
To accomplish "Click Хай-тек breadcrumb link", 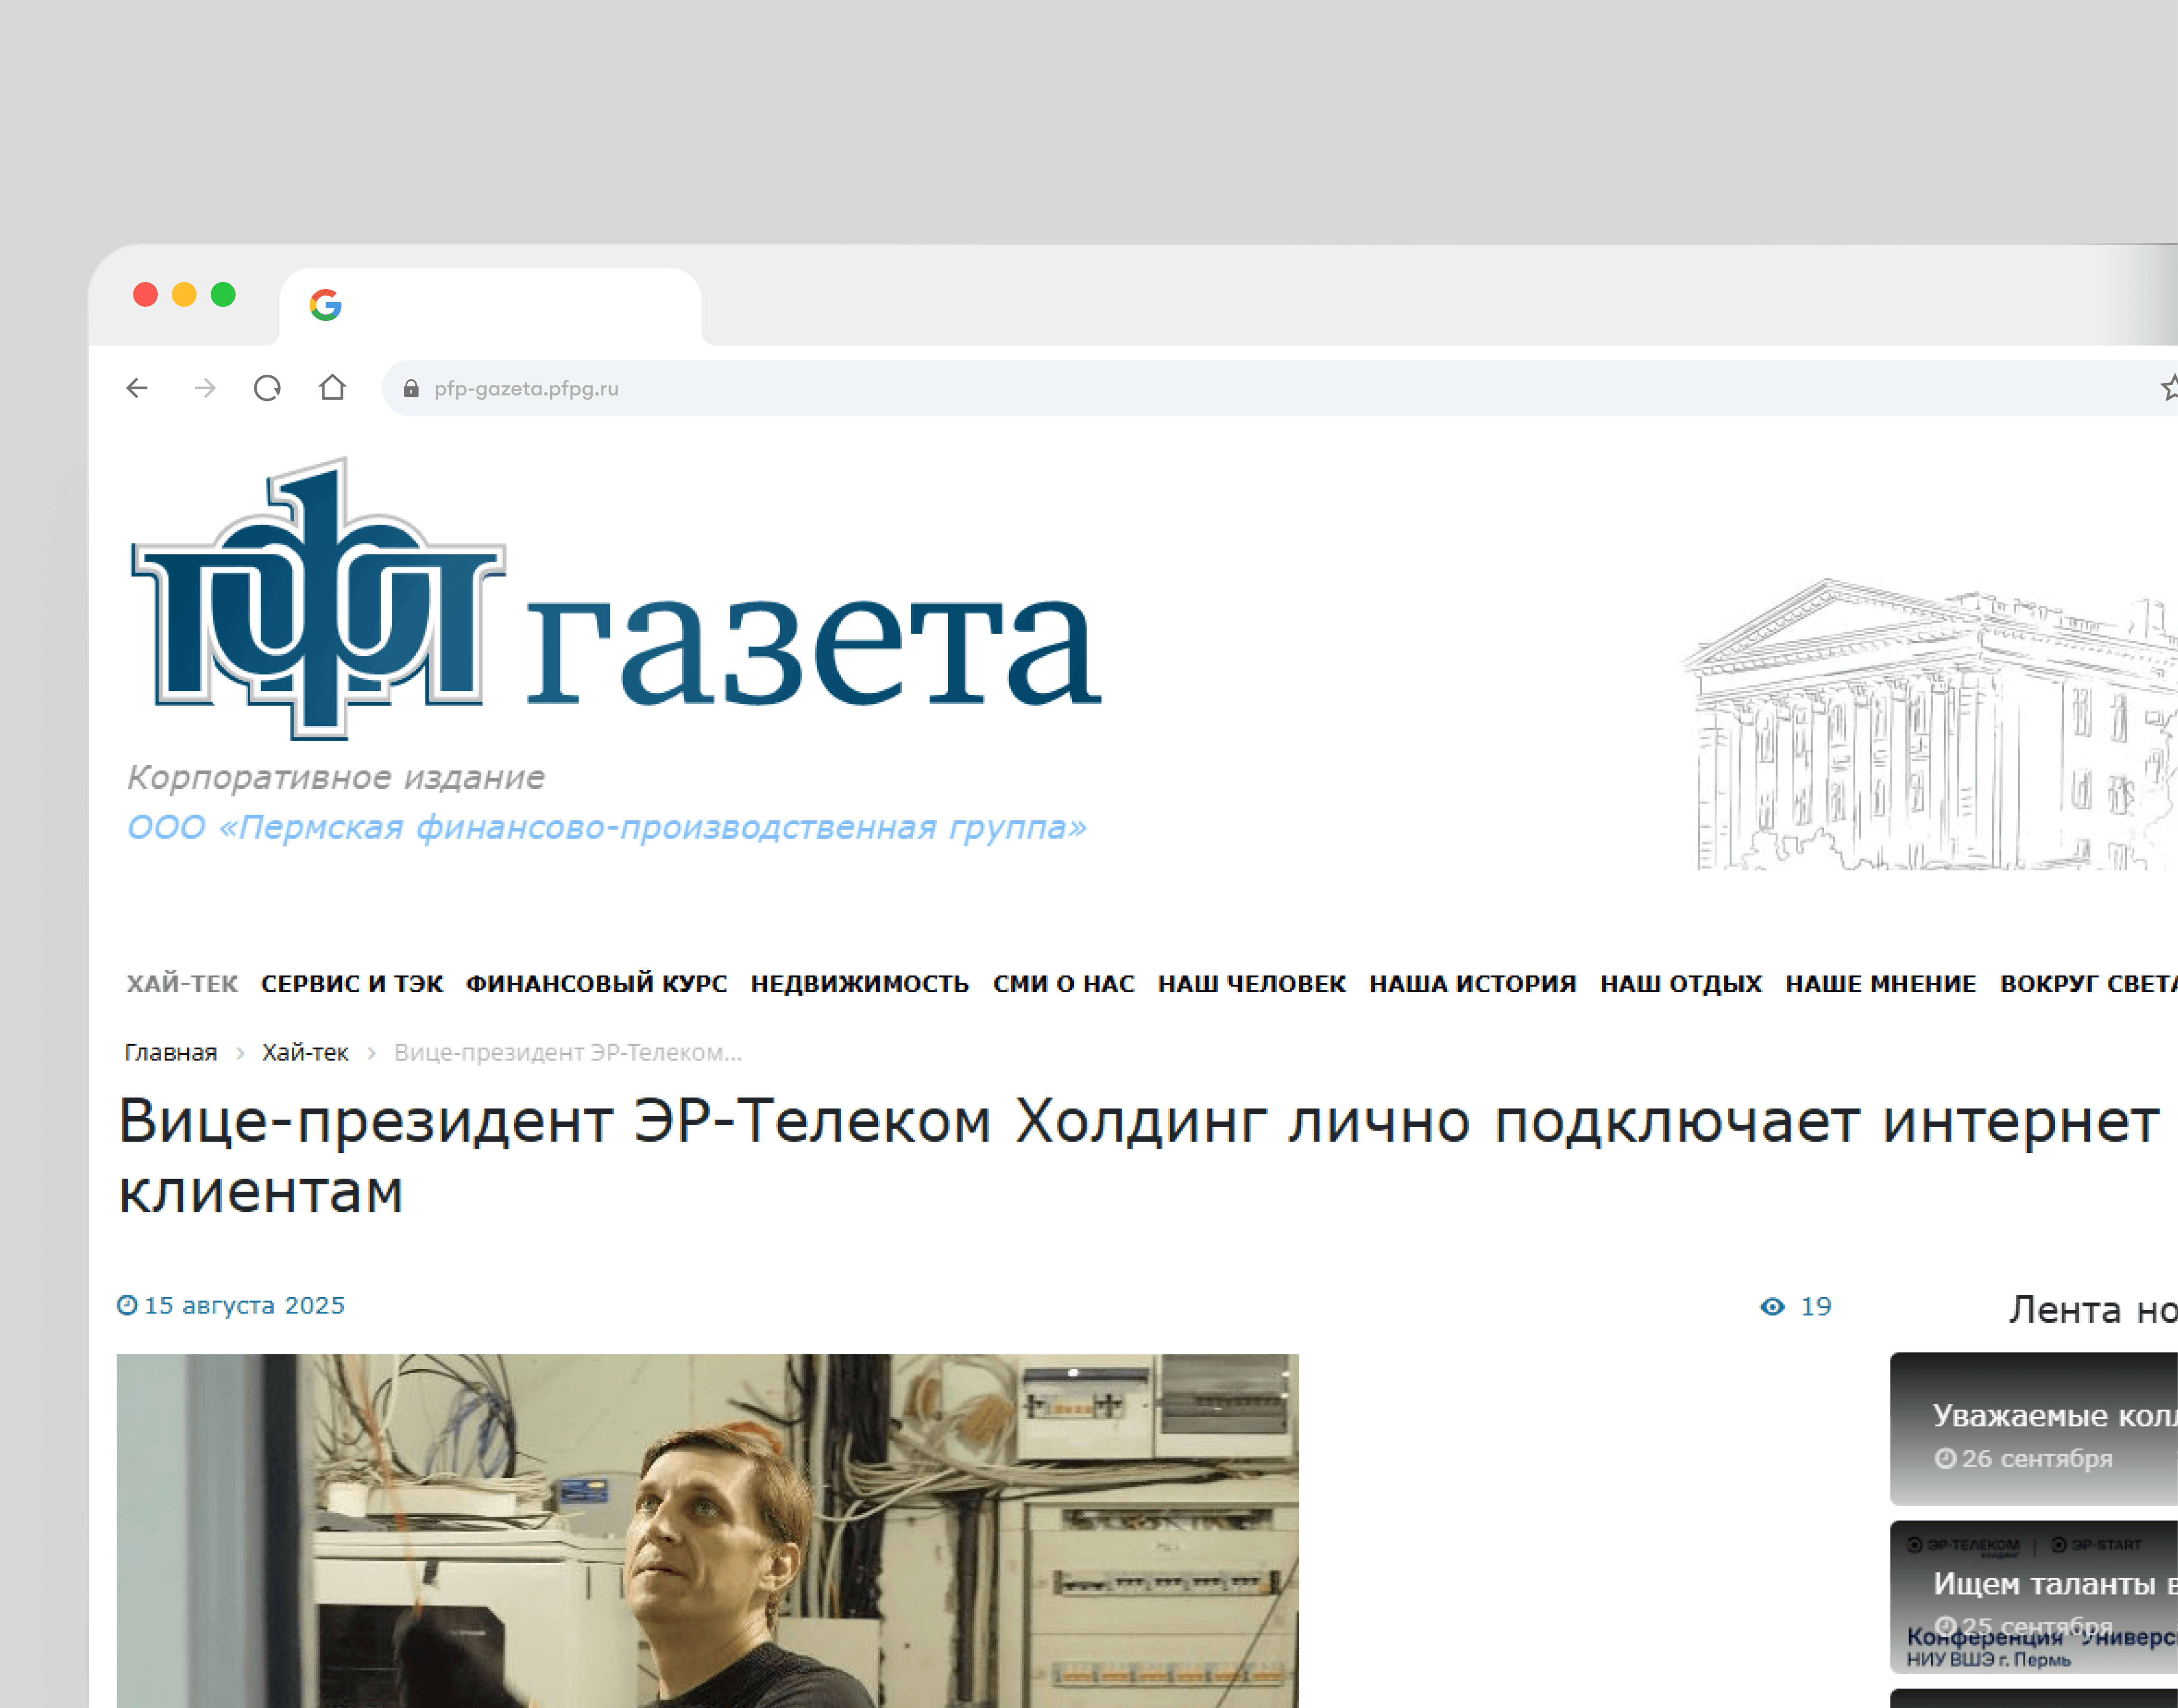I will point(305,1052).
